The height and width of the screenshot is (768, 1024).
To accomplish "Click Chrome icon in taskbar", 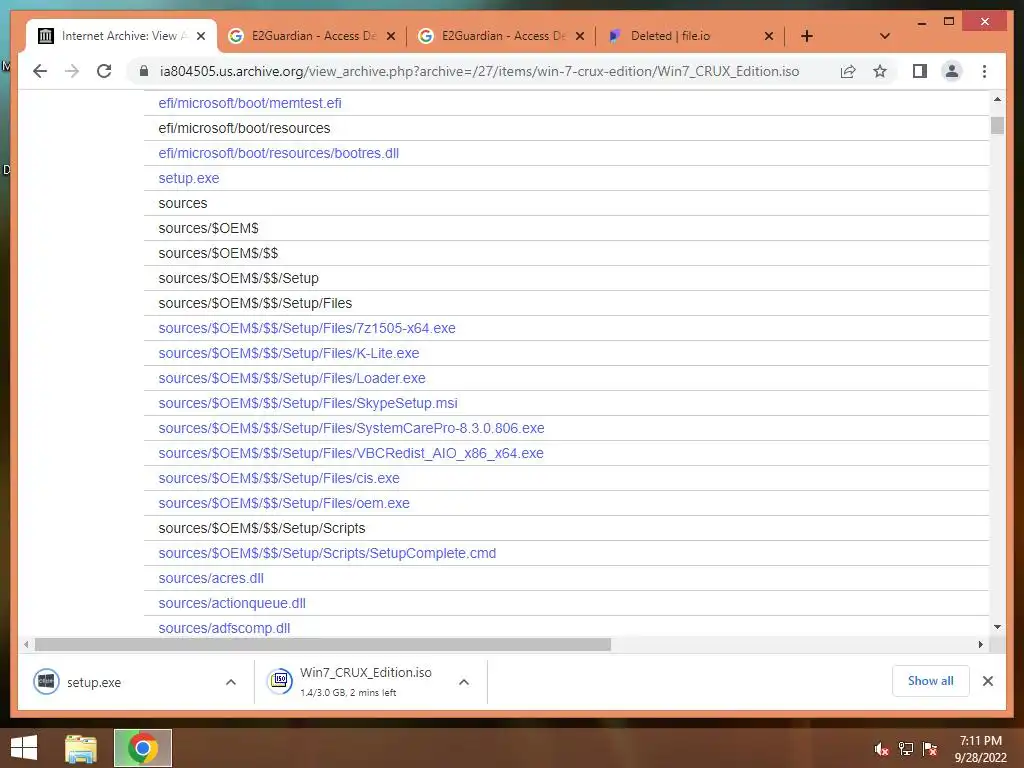I will (x=143, y=748).
